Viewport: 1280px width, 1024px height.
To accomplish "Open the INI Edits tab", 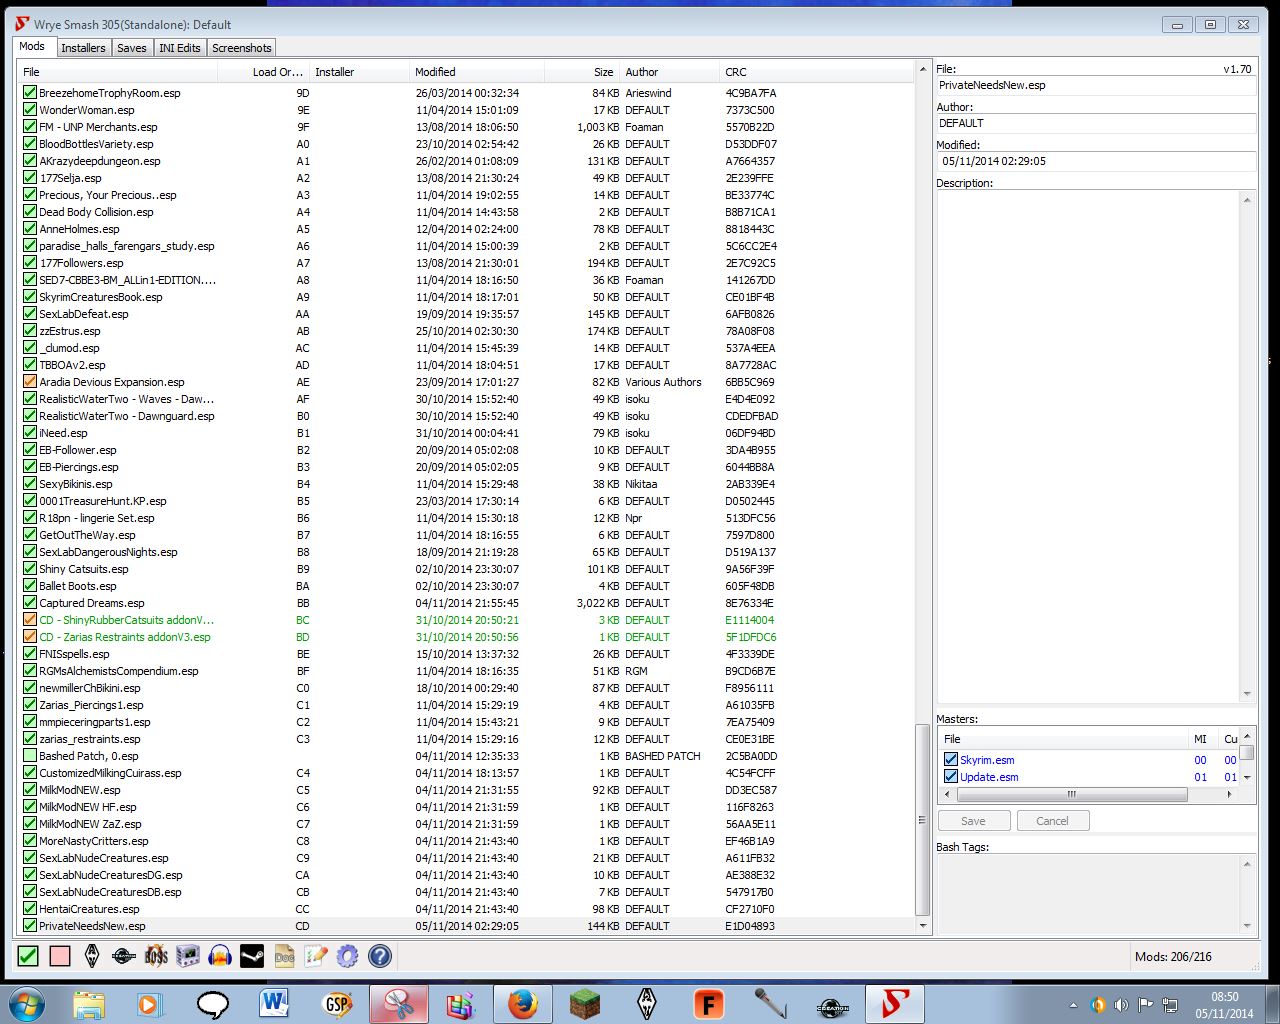I will click(180, 48).
